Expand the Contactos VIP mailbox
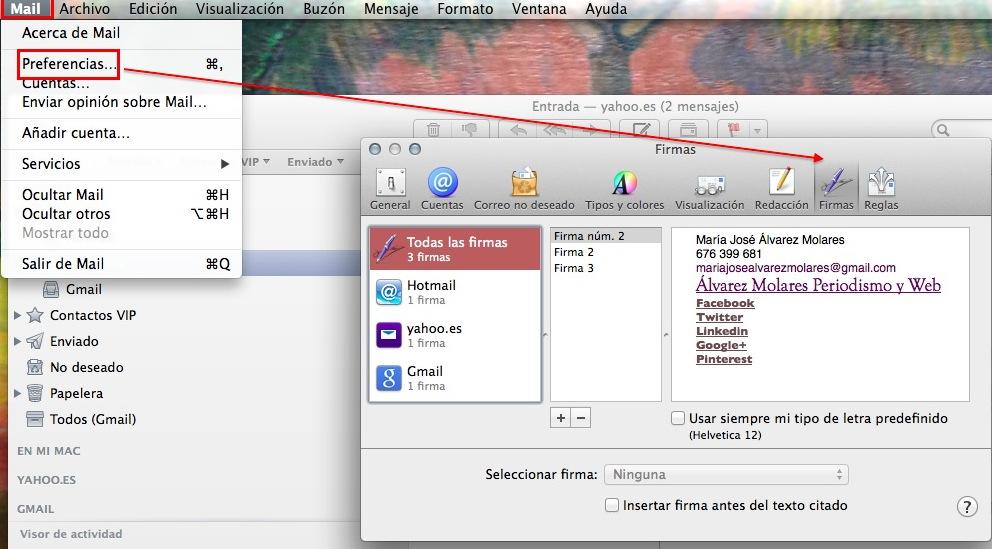The image size is (992, 549). [17, 316]
